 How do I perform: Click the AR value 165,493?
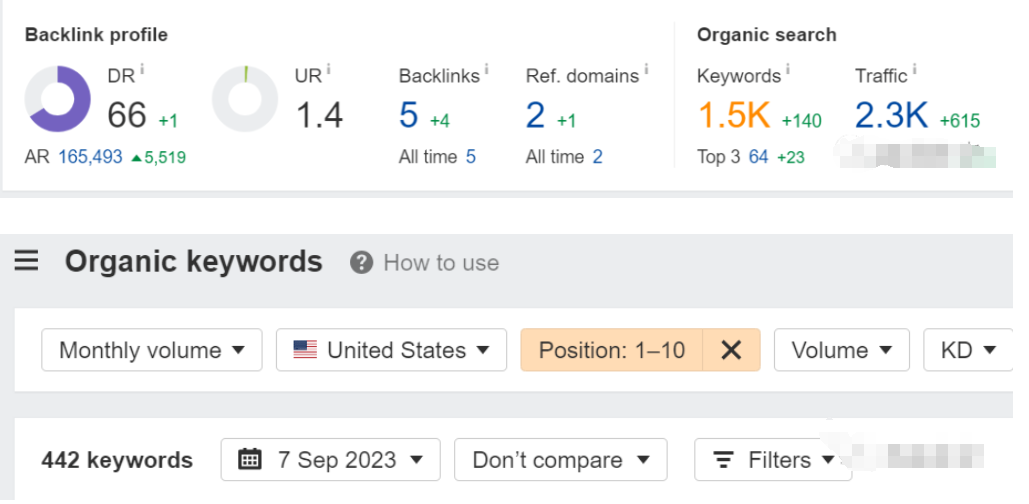point(91,157)
